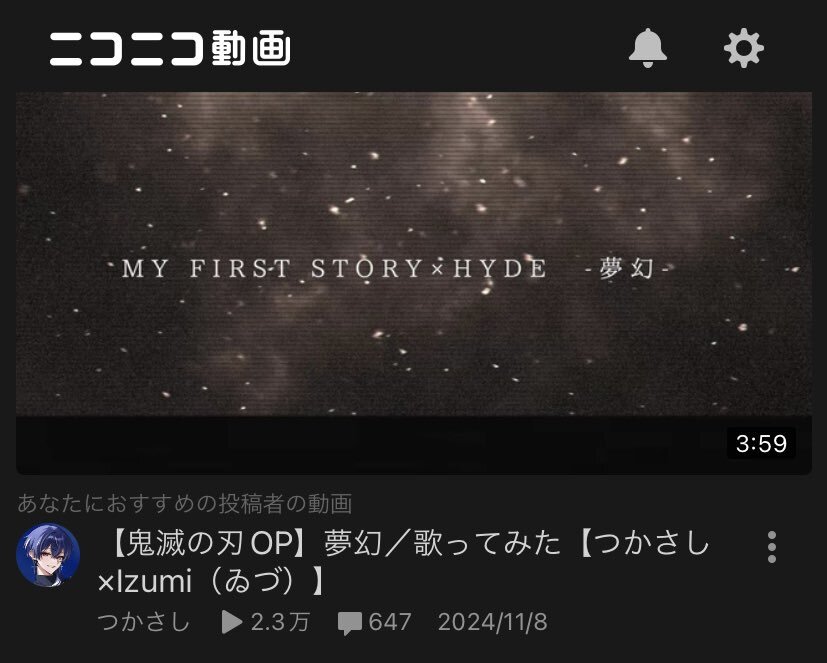
Task: Open the 【鬼滅の刃 OP】夢幻 video title
Action: (404, 562)
